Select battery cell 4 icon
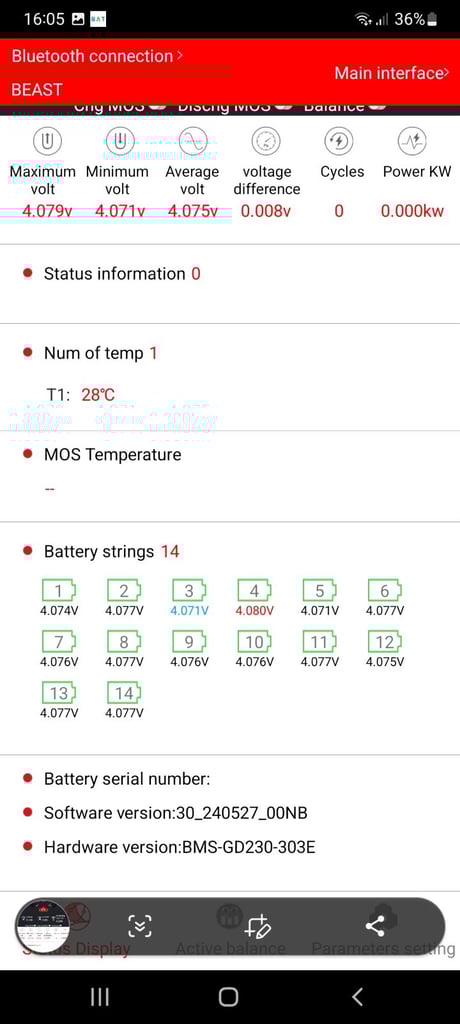This screenshot has width=460, height=1024. (x=254, y=591)
